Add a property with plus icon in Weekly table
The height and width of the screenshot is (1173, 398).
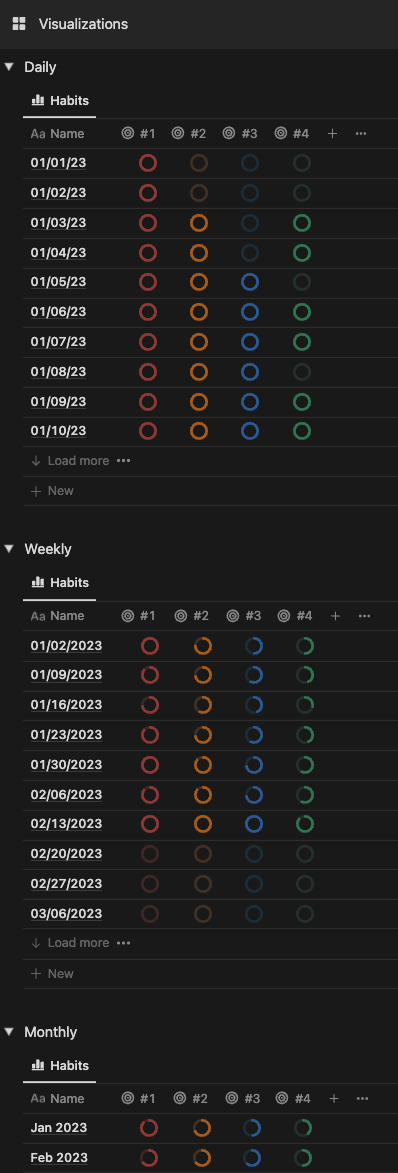(336, 616)
